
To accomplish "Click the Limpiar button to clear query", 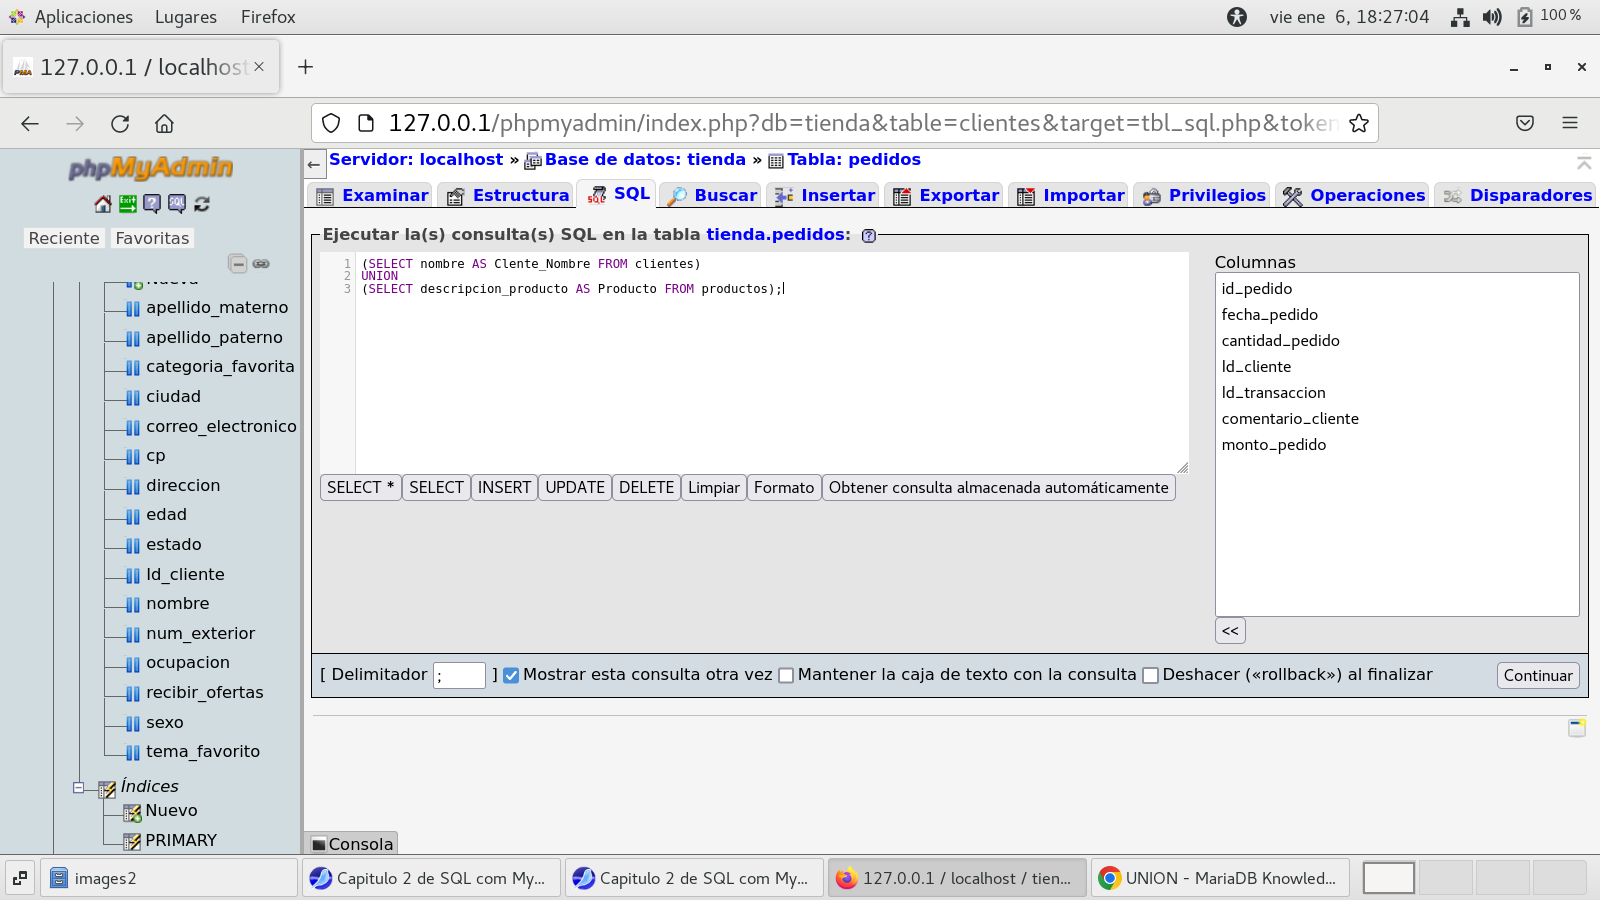I will pyautogui.click(x=713, y=488).
